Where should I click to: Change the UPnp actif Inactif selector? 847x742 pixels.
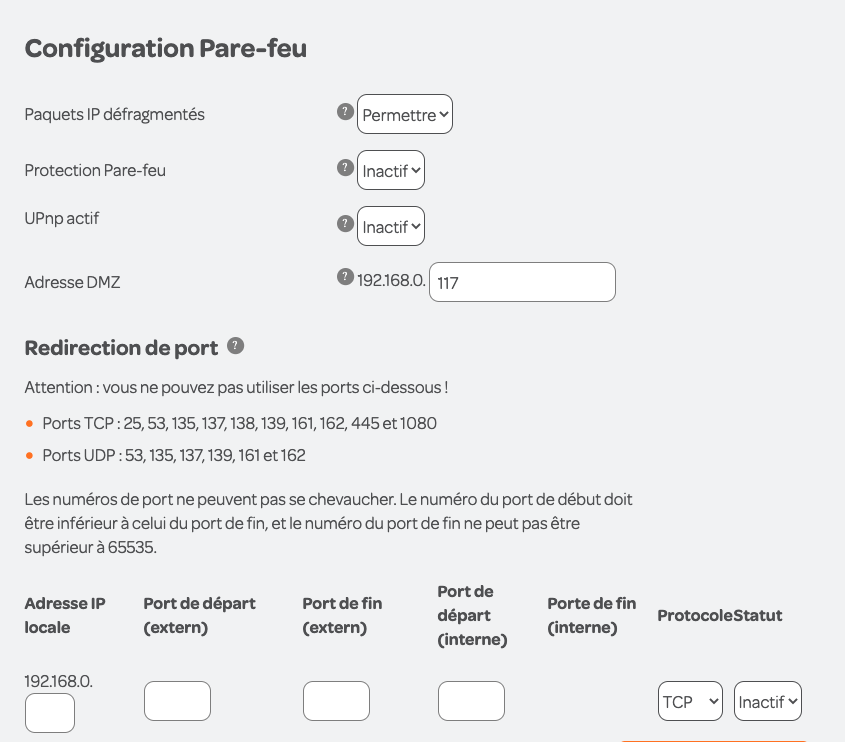[x=391, y=226]
